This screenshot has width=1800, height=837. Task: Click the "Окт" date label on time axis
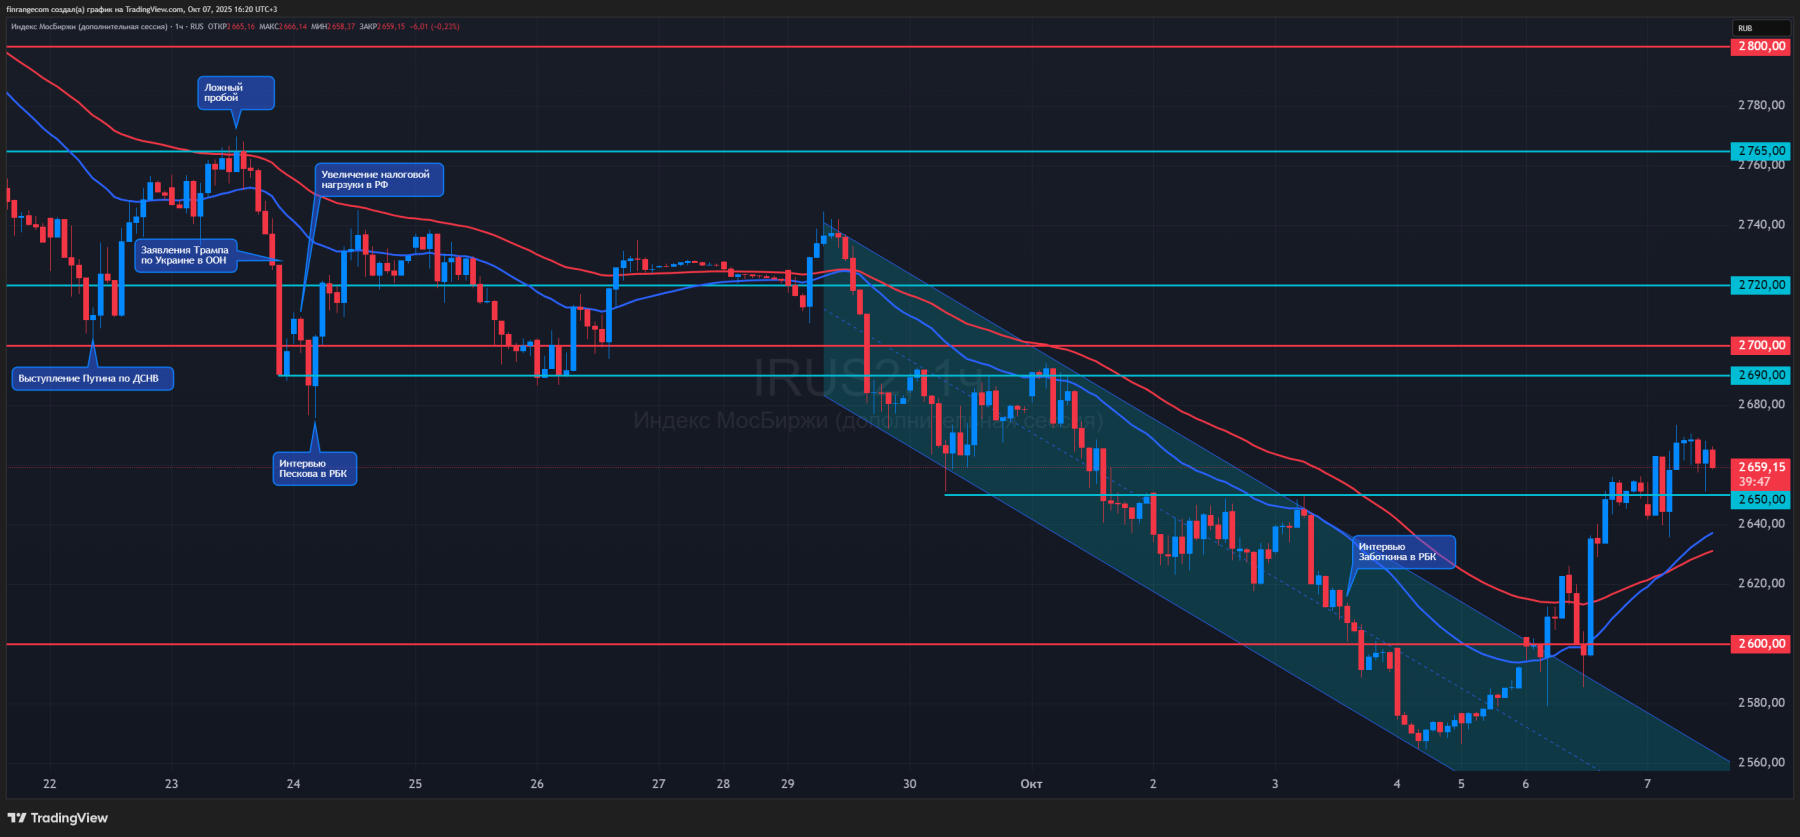pyautogui.click(x=1031, y=784)
